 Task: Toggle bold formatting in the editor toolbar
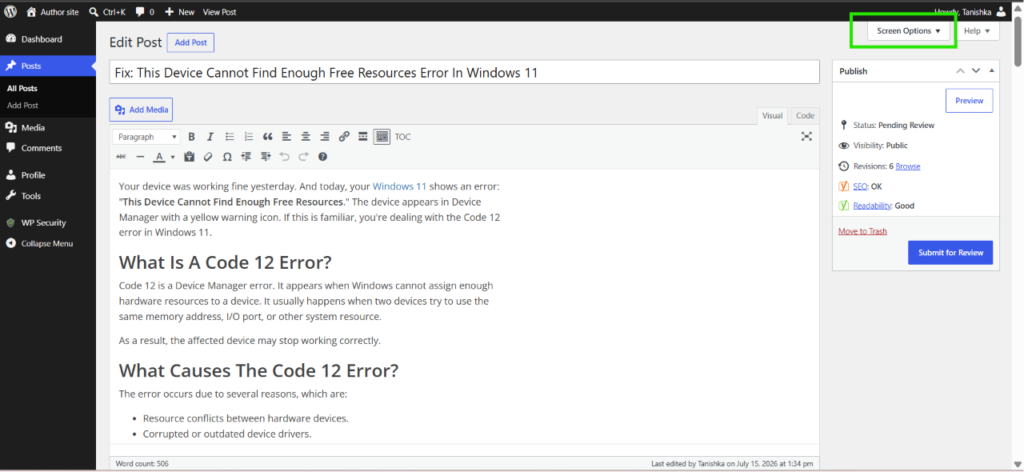(191, 136)
